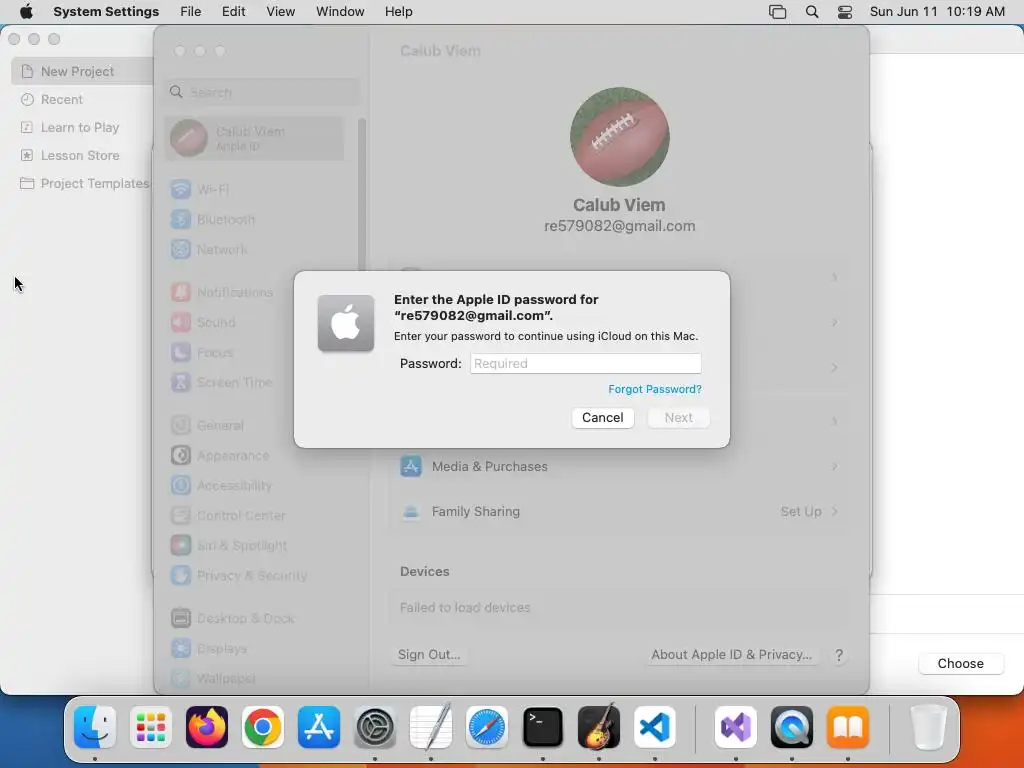Click the Choose button in GarageBand window
The width and height of the screenshot is (1024, 768).
(960, 664)
